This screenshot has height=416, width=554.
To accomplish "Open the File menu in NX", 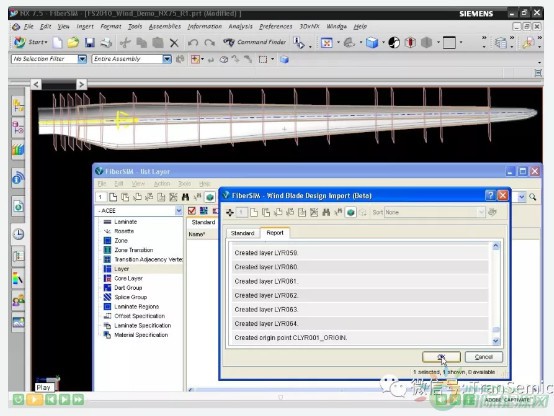I will (28, 27).
